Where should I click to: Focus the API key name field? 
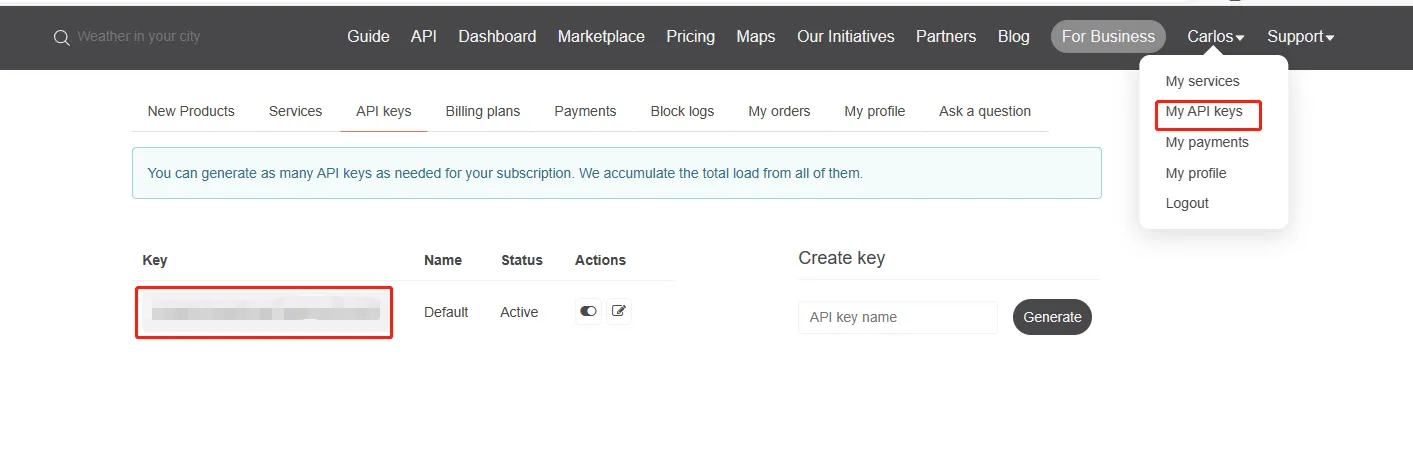coord(898,317)
